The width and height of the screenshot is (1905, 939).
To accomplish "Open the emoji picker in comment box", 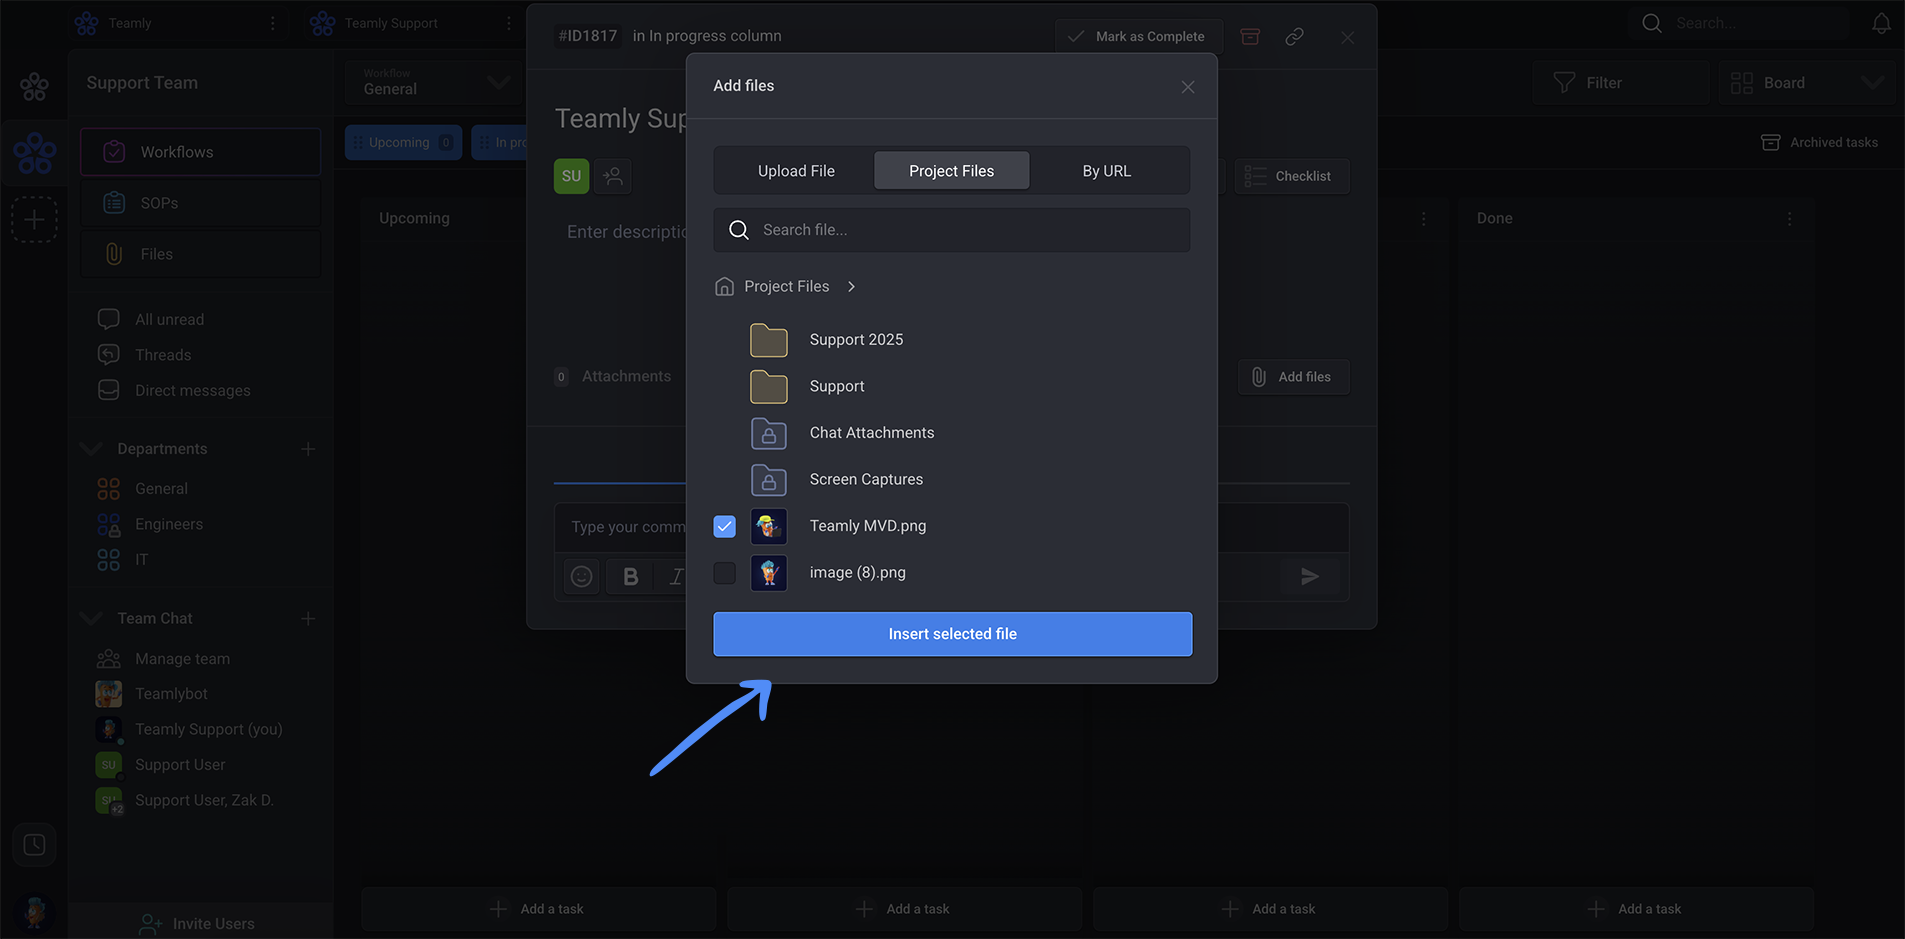I will pos(581,577).
